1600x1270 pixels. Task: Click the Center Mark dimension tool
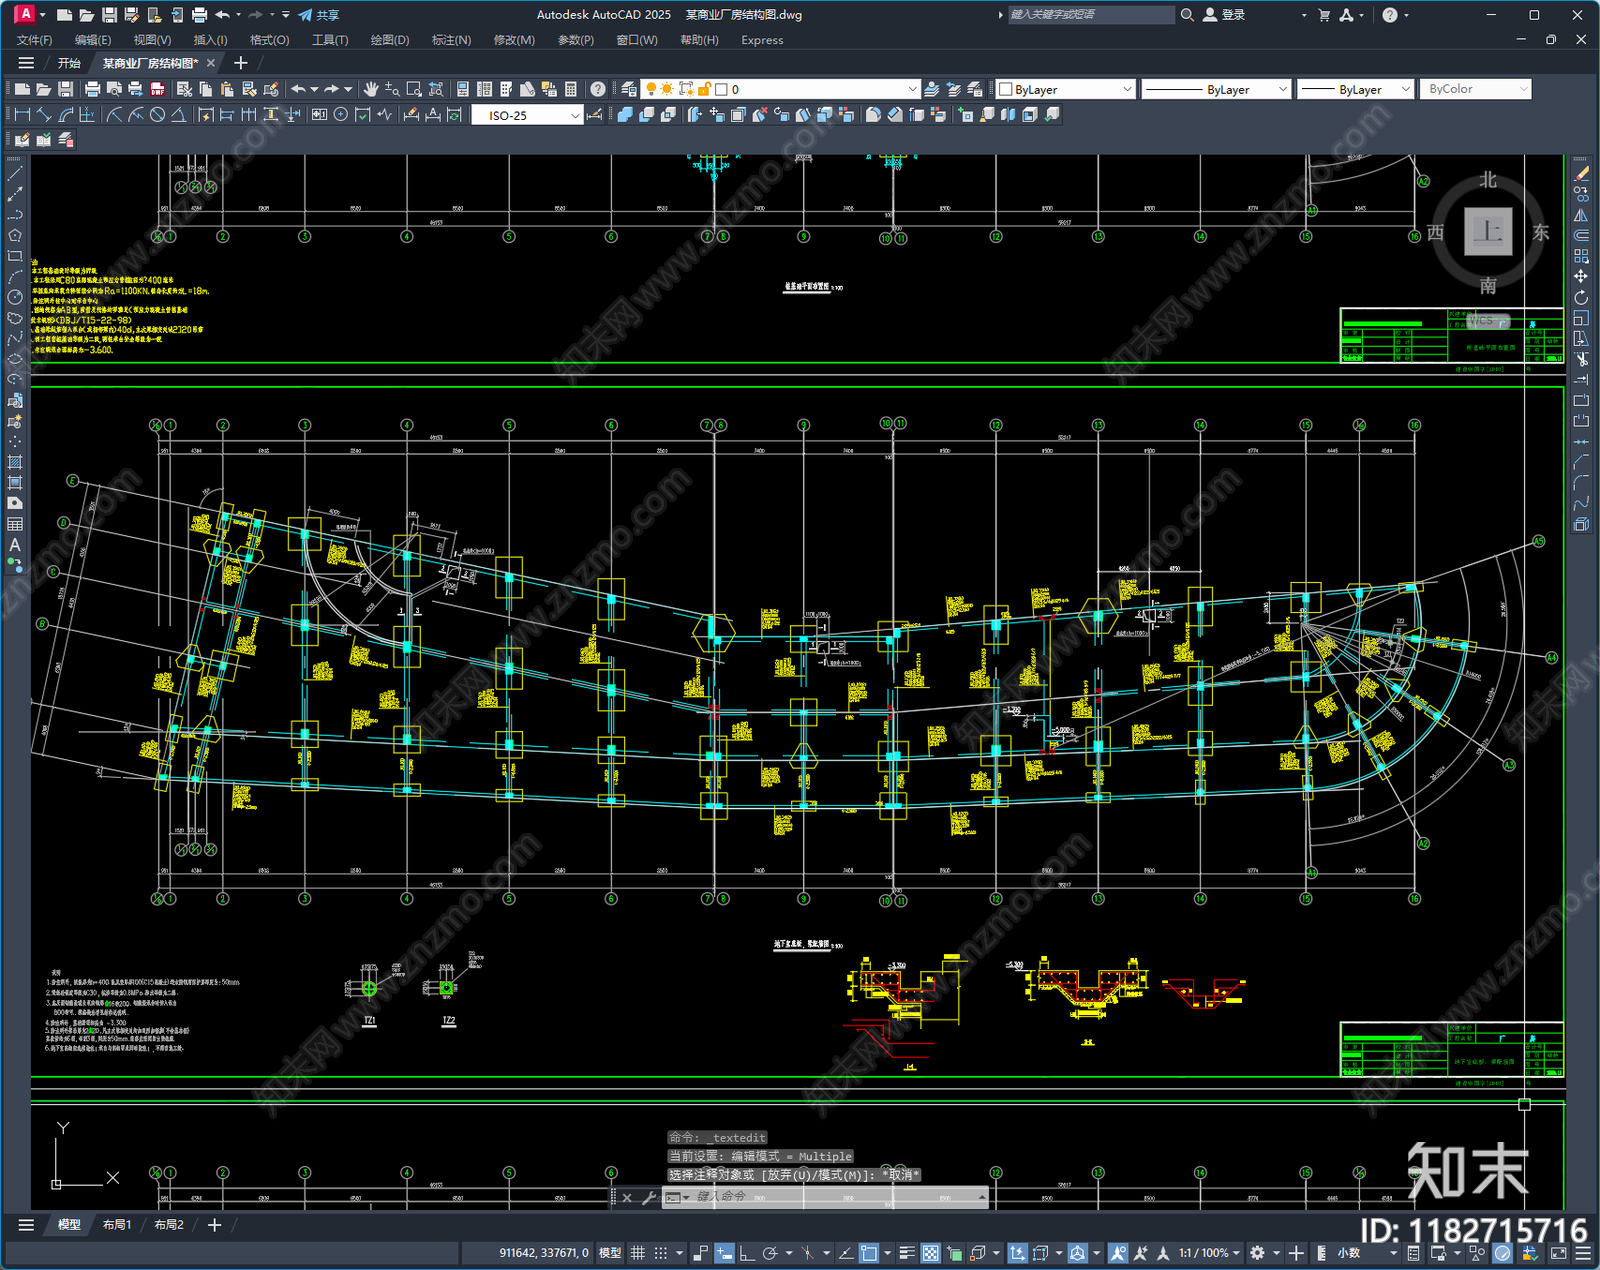coord(341,115)
